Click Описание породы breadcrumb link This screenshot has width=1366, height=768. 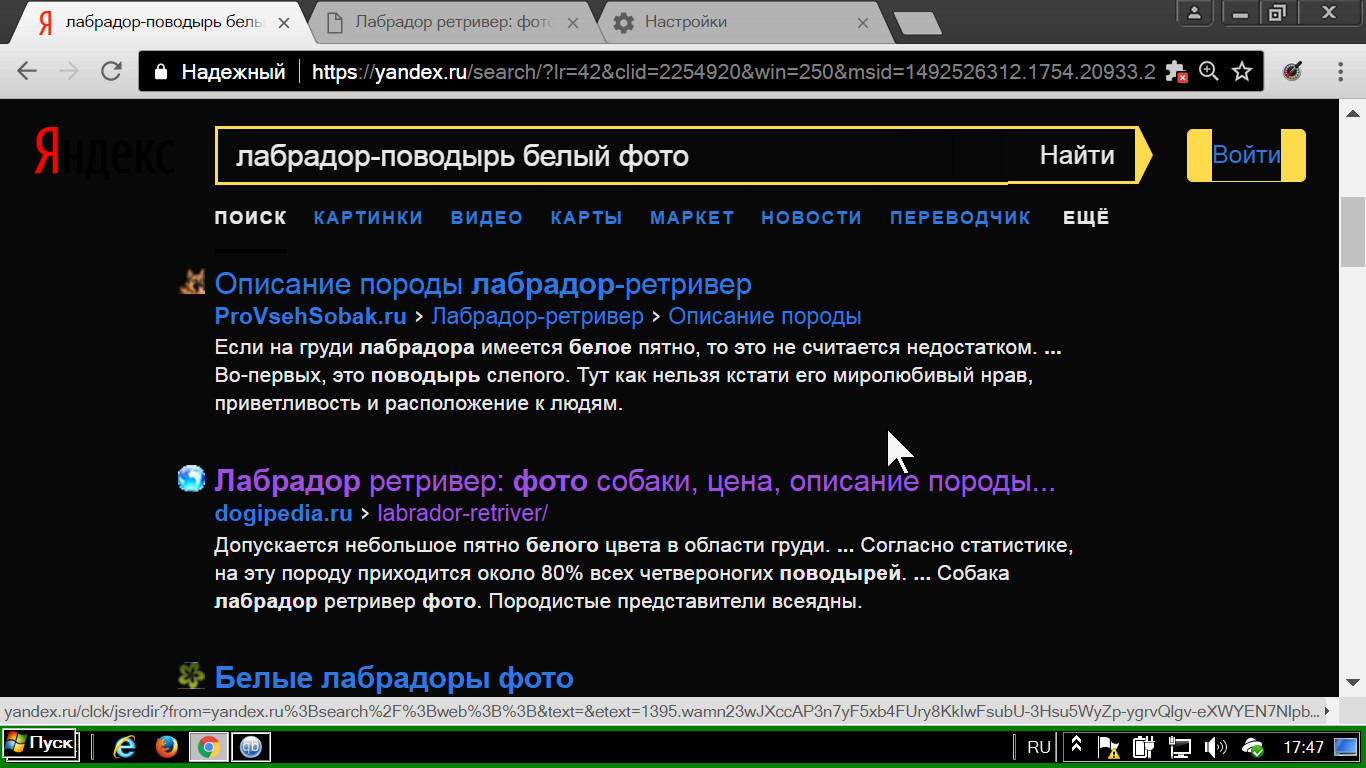point(765,317)
